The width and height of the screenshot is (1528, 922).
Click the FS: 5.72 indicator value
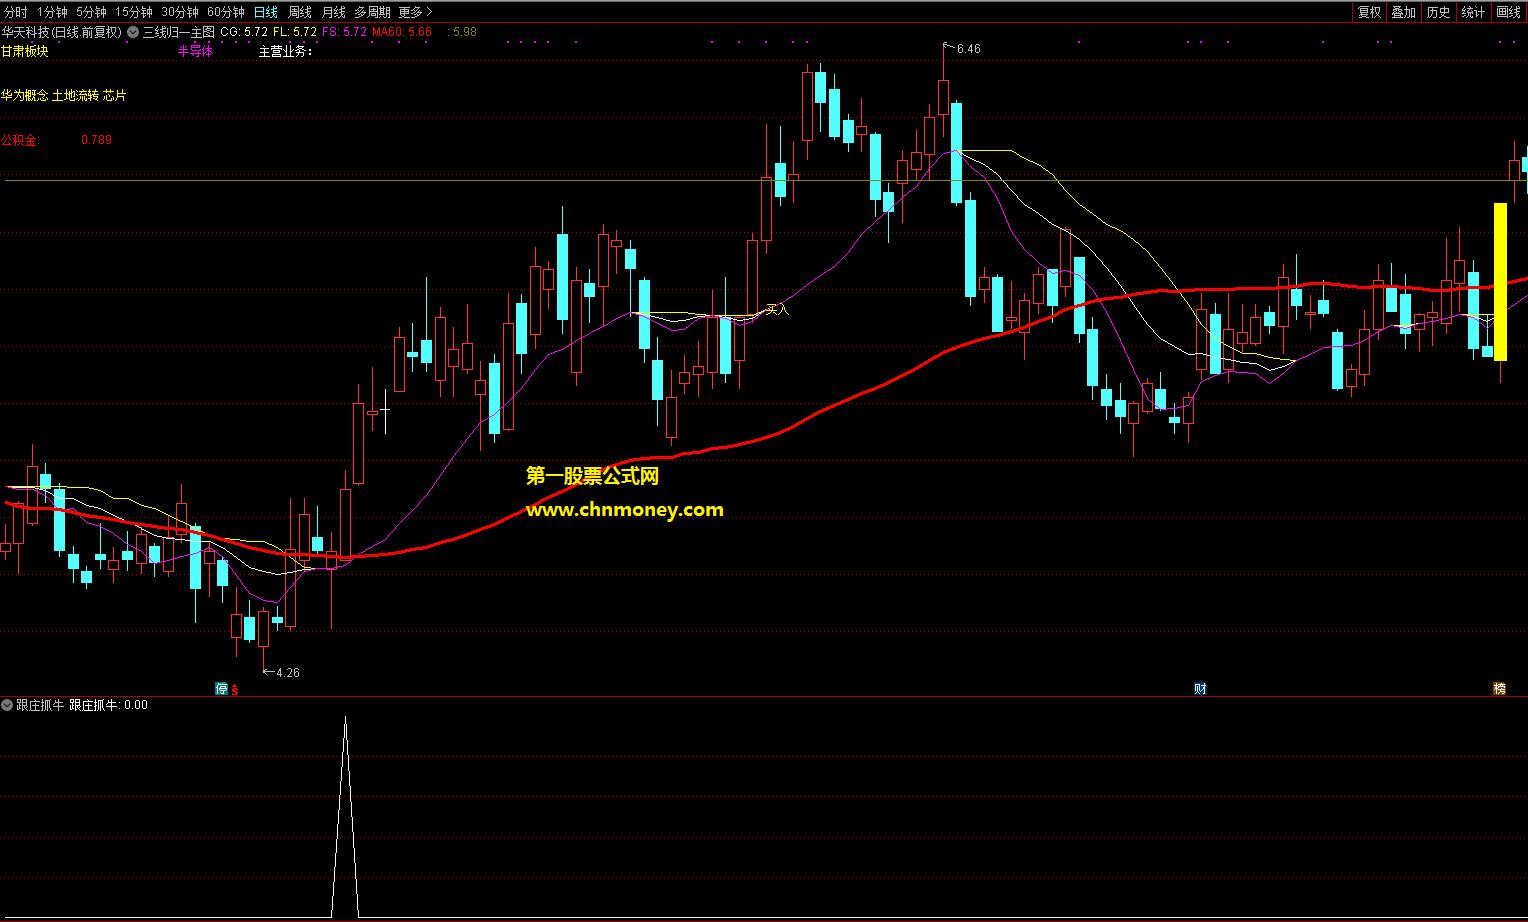click(x=345, y=32)
